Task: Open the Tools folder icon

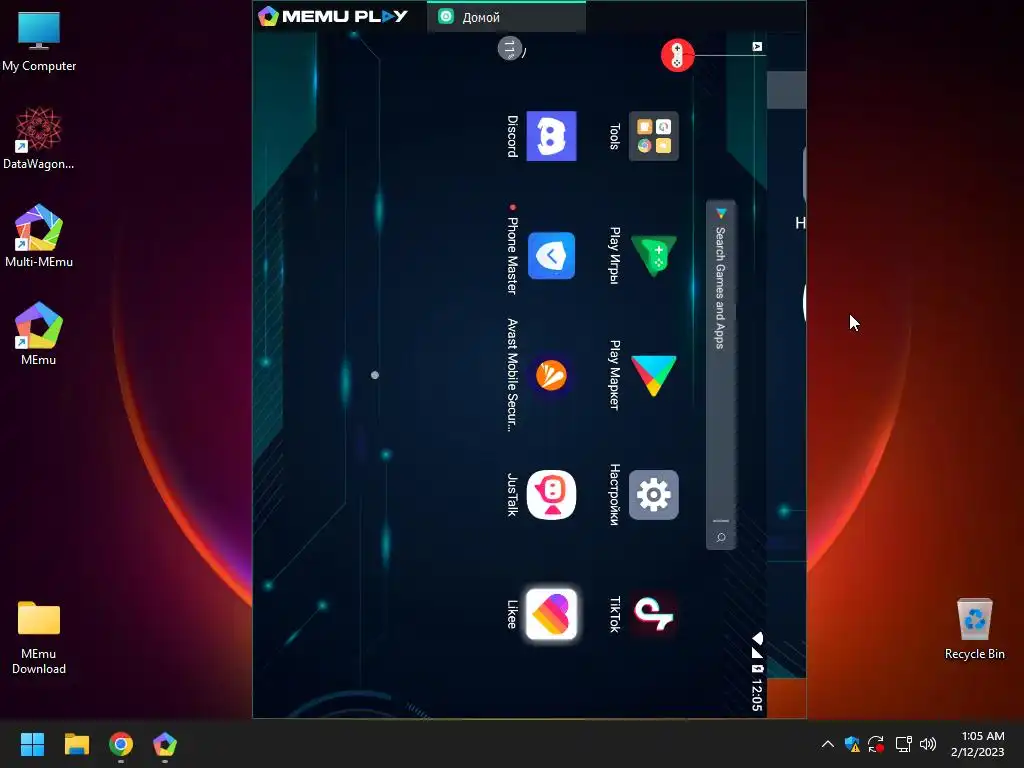Action: (654, 136)
